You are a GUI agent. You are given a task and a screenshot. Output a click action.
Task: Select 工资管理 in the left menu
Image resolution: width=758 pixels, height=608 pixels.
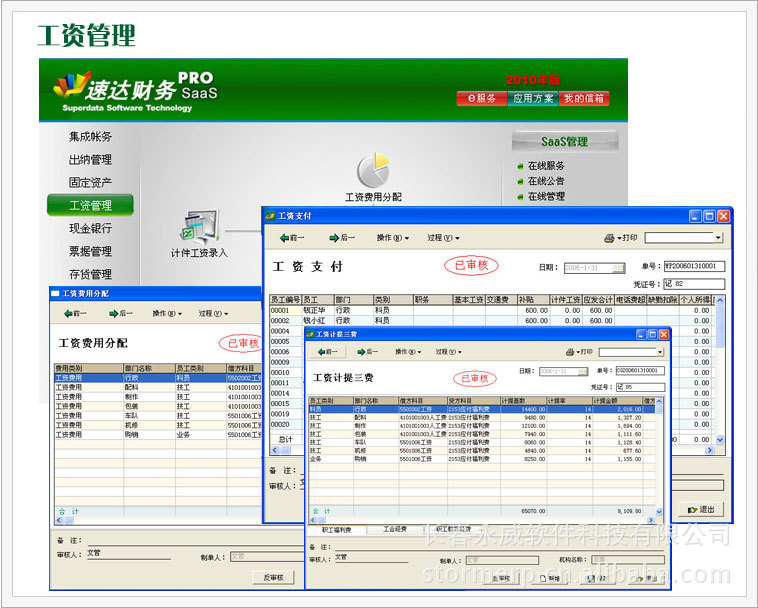tap(90, 205)
